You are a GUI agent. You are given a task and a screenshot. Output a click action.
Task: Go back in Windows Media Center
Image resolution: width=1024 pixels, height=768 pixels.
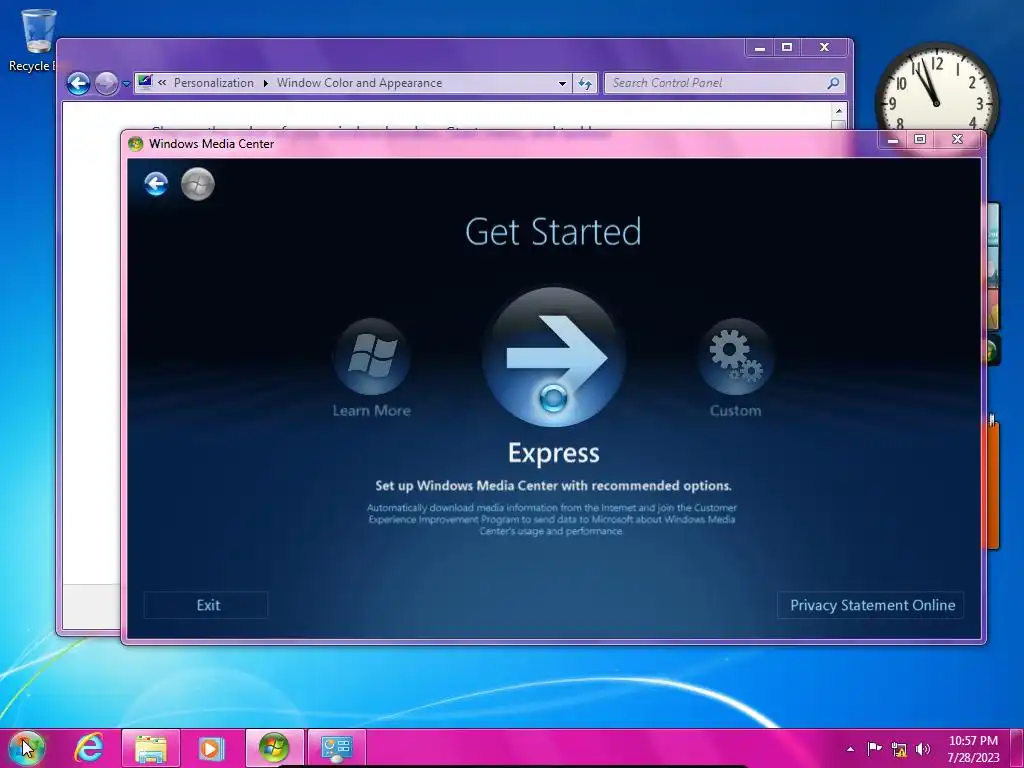[156, 184]
